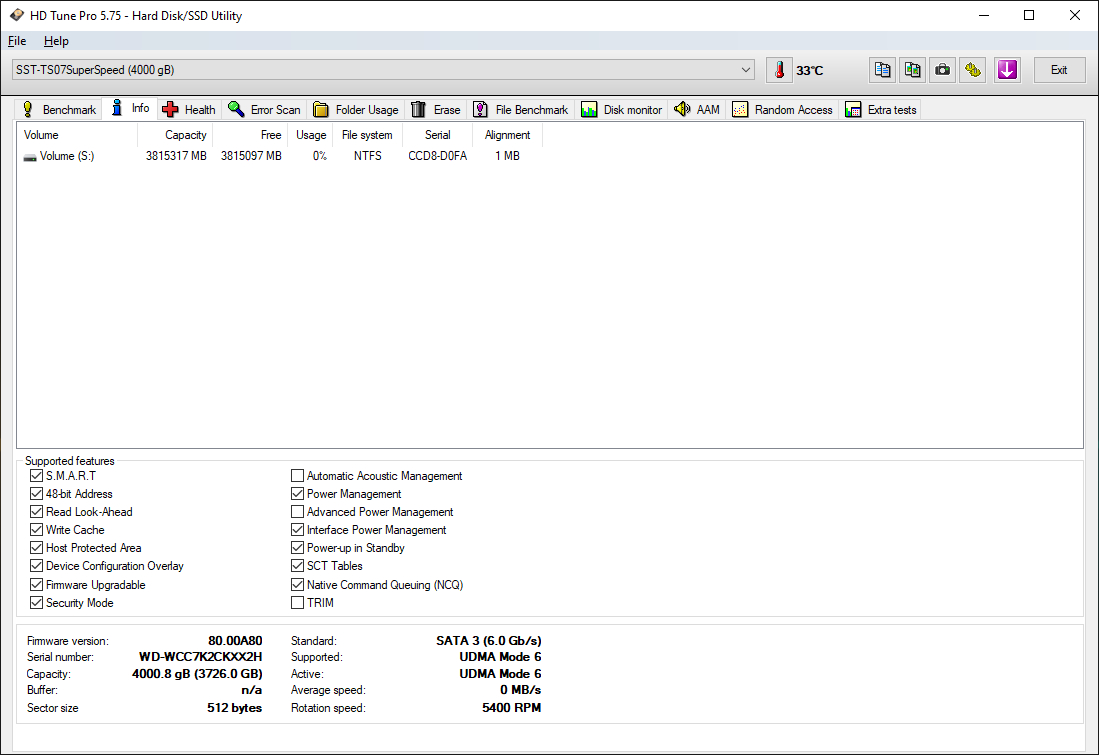This screenshot has width=1099, height=755.
Task: Click the HD Tune Pro title bar icon
Action: coord(16,15)
